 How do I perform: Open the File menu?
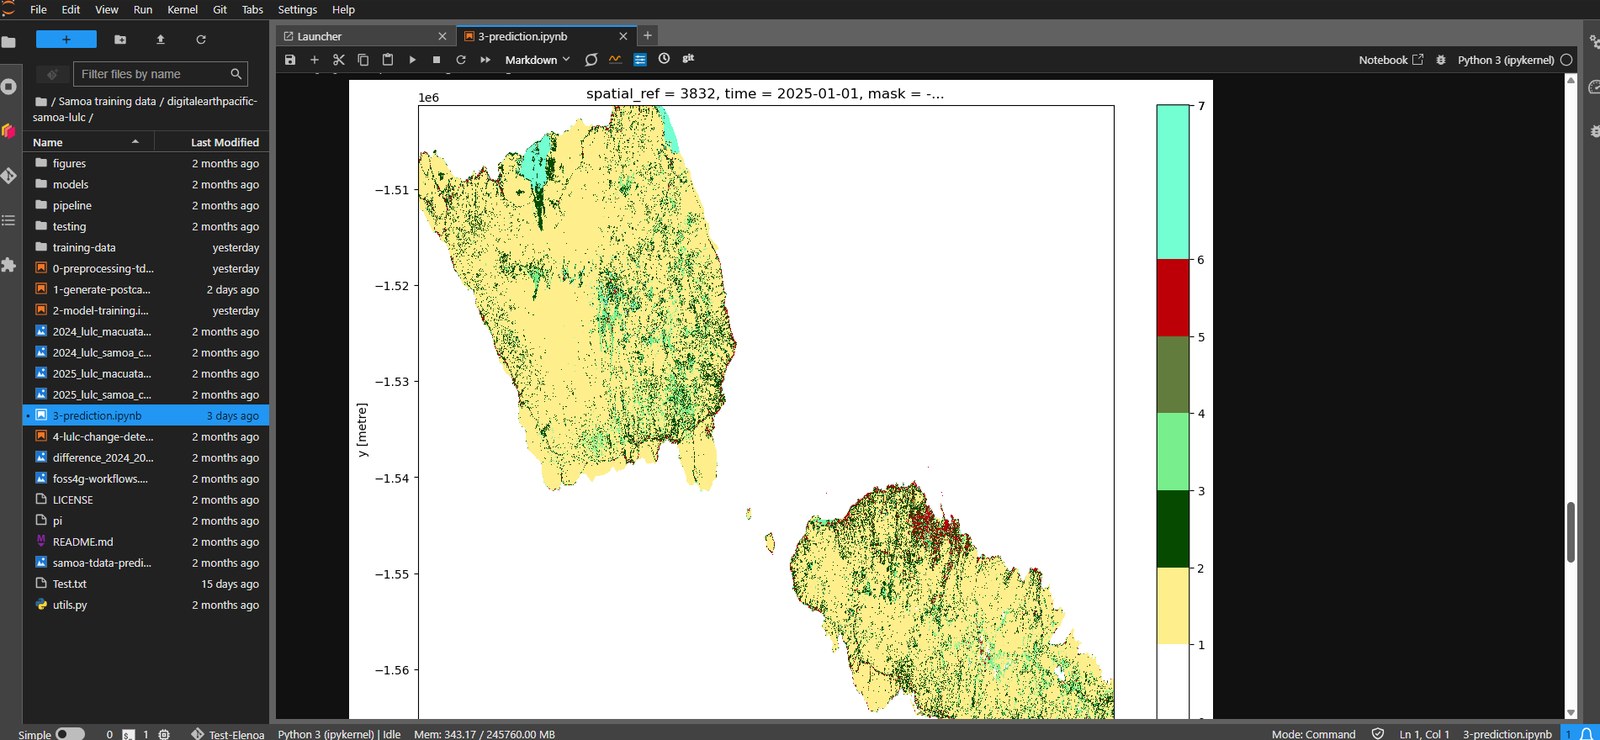(x=38, y=10)
